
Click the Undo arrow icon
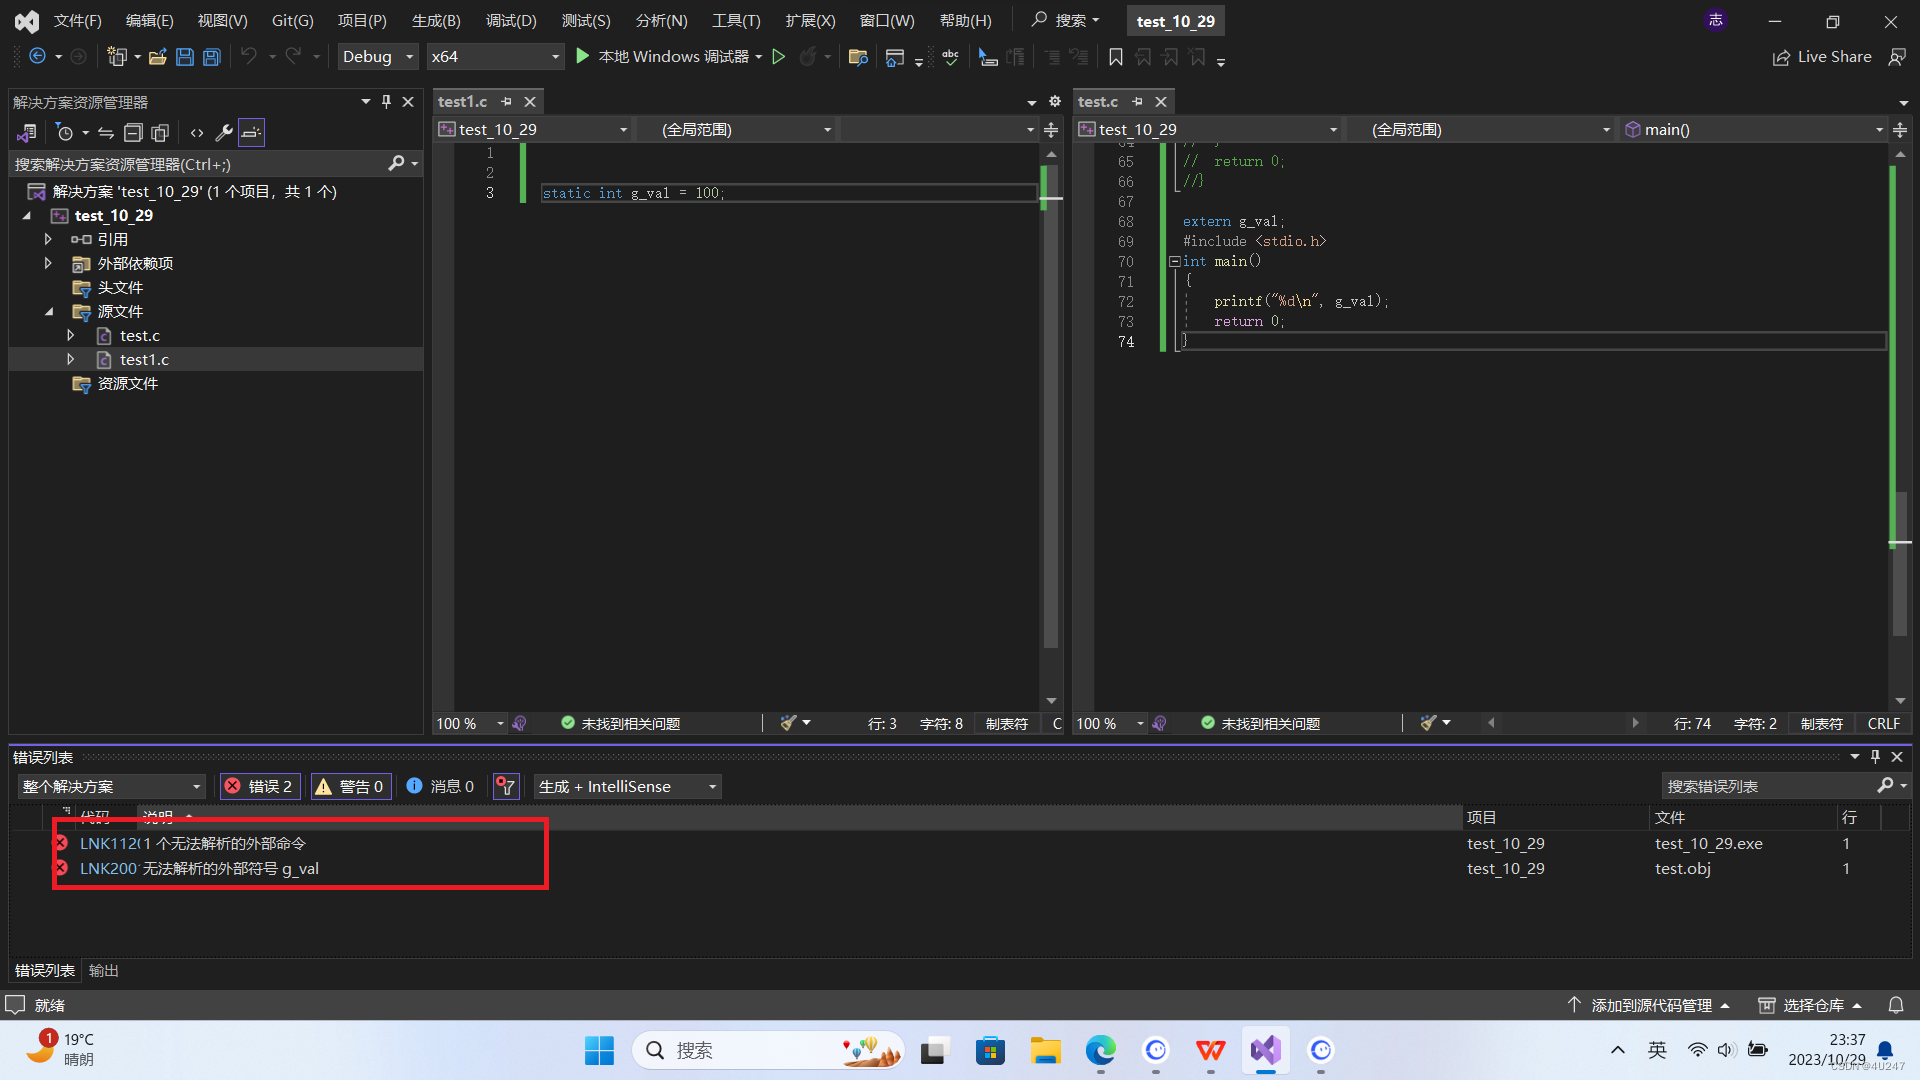pos(249,57)
